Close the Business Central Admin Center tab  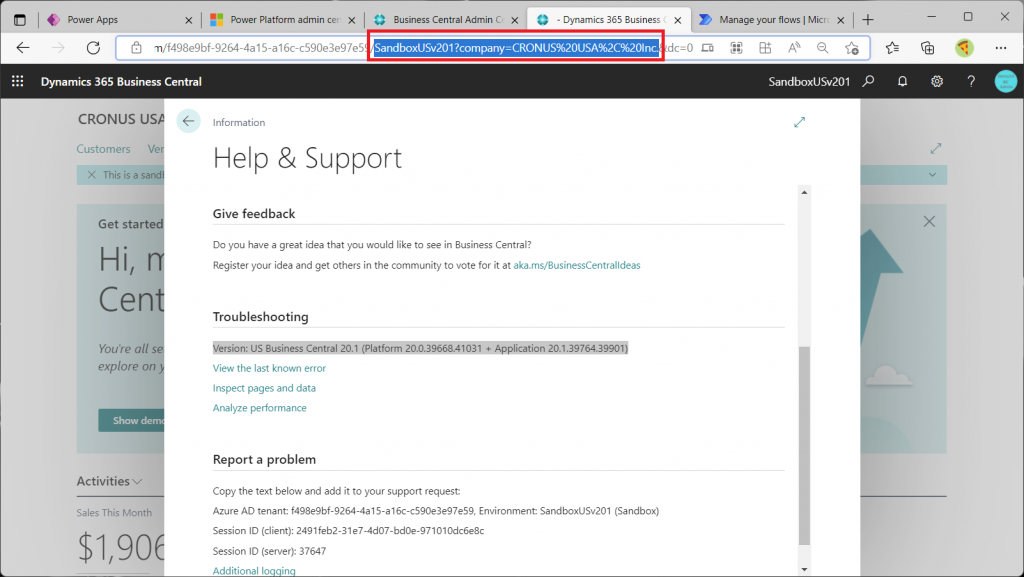[x=515, y=20]
